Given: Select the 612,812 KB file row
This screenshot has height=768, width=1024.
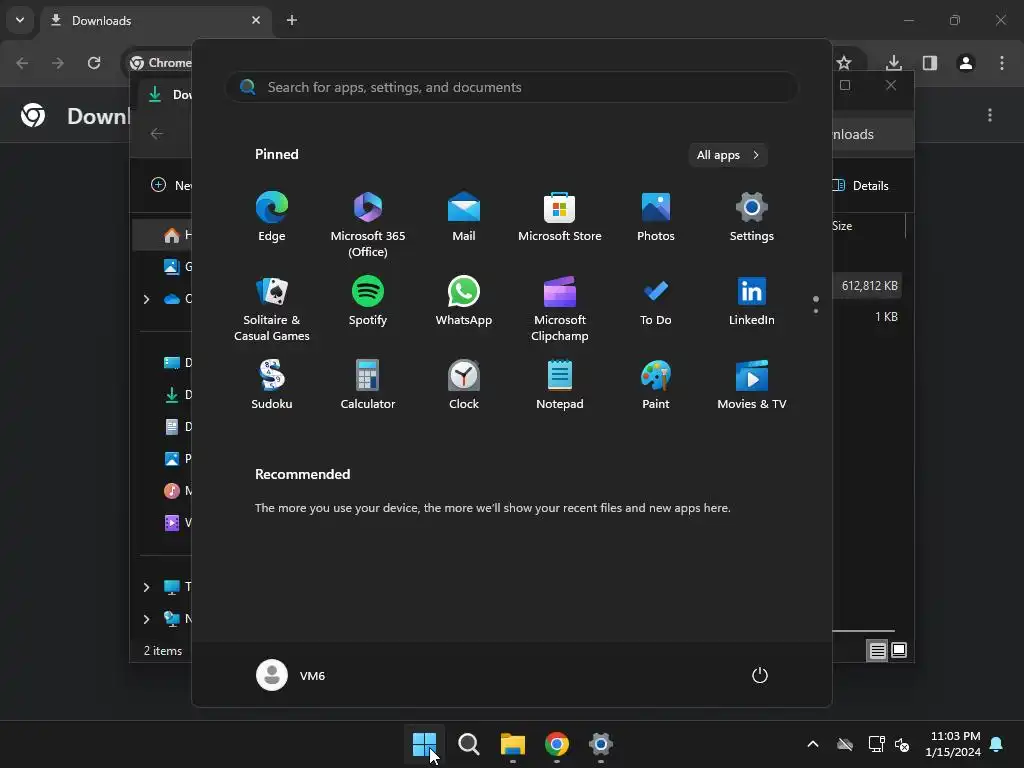Looking at the screenshot, I should (x=868, y=285).
